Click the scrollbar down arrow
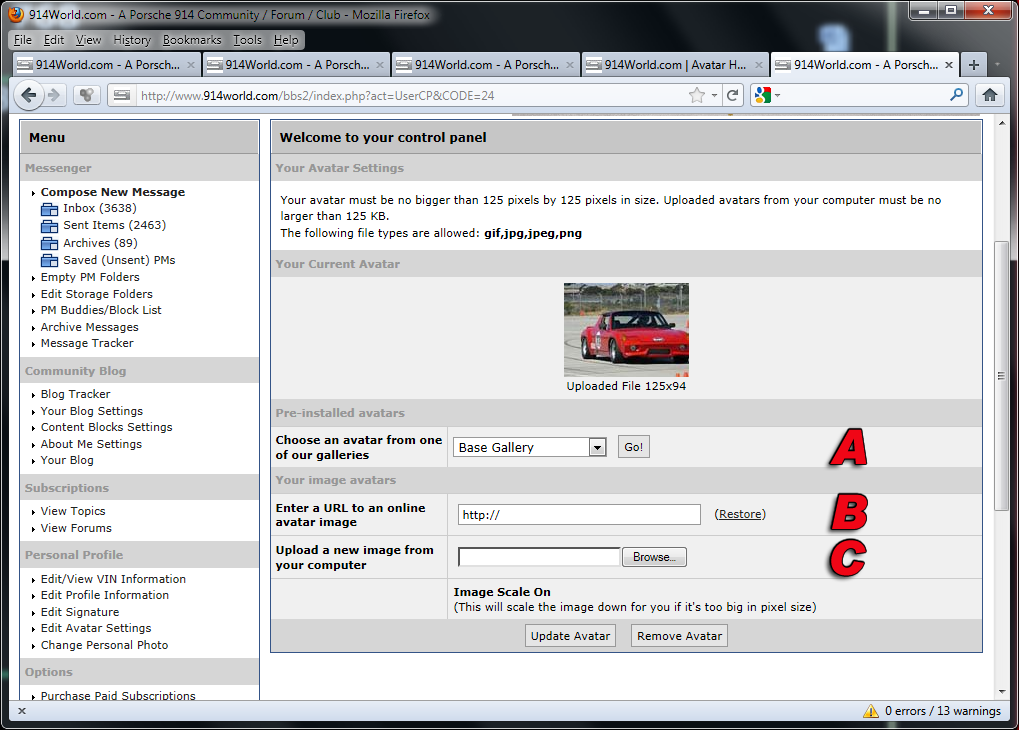Screen dimensions: 1019x730 click(x=1001, y=692)
